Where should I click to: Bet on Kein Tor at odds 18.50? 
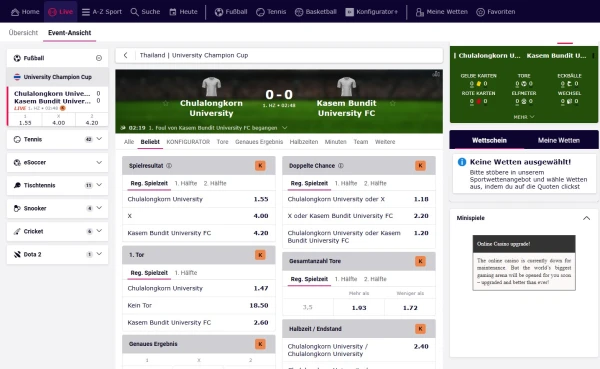[x=199, y=305]
